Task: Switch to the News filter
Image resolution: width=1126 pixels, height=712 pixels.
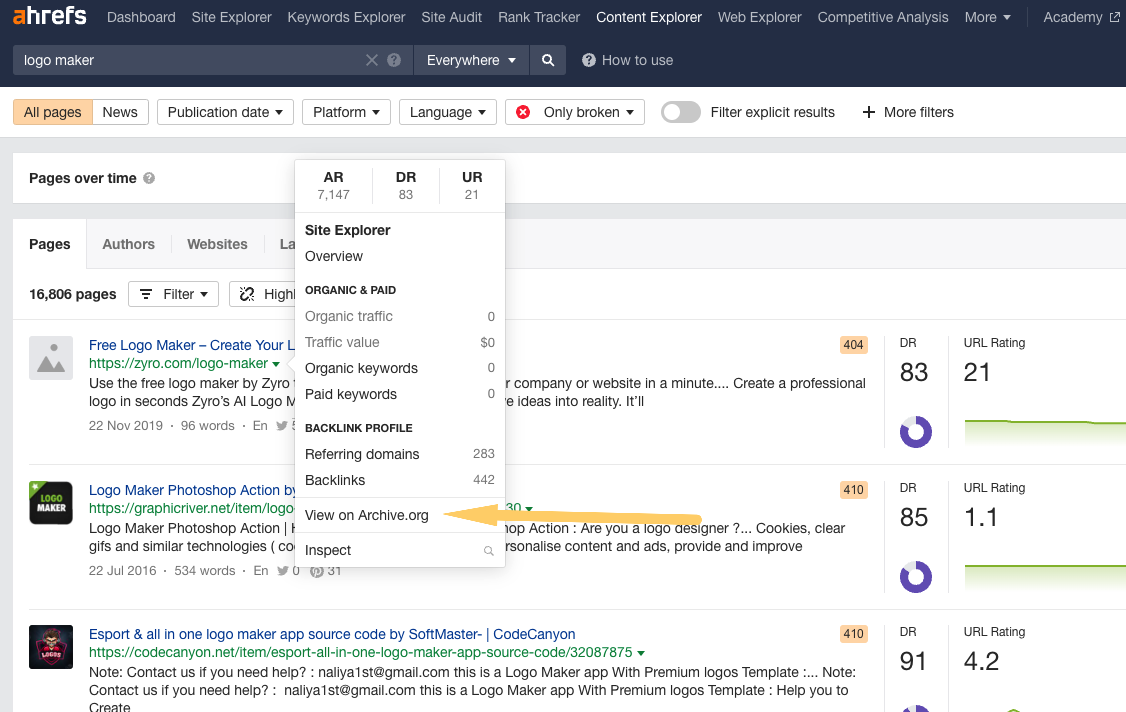Action: point(120,112)
